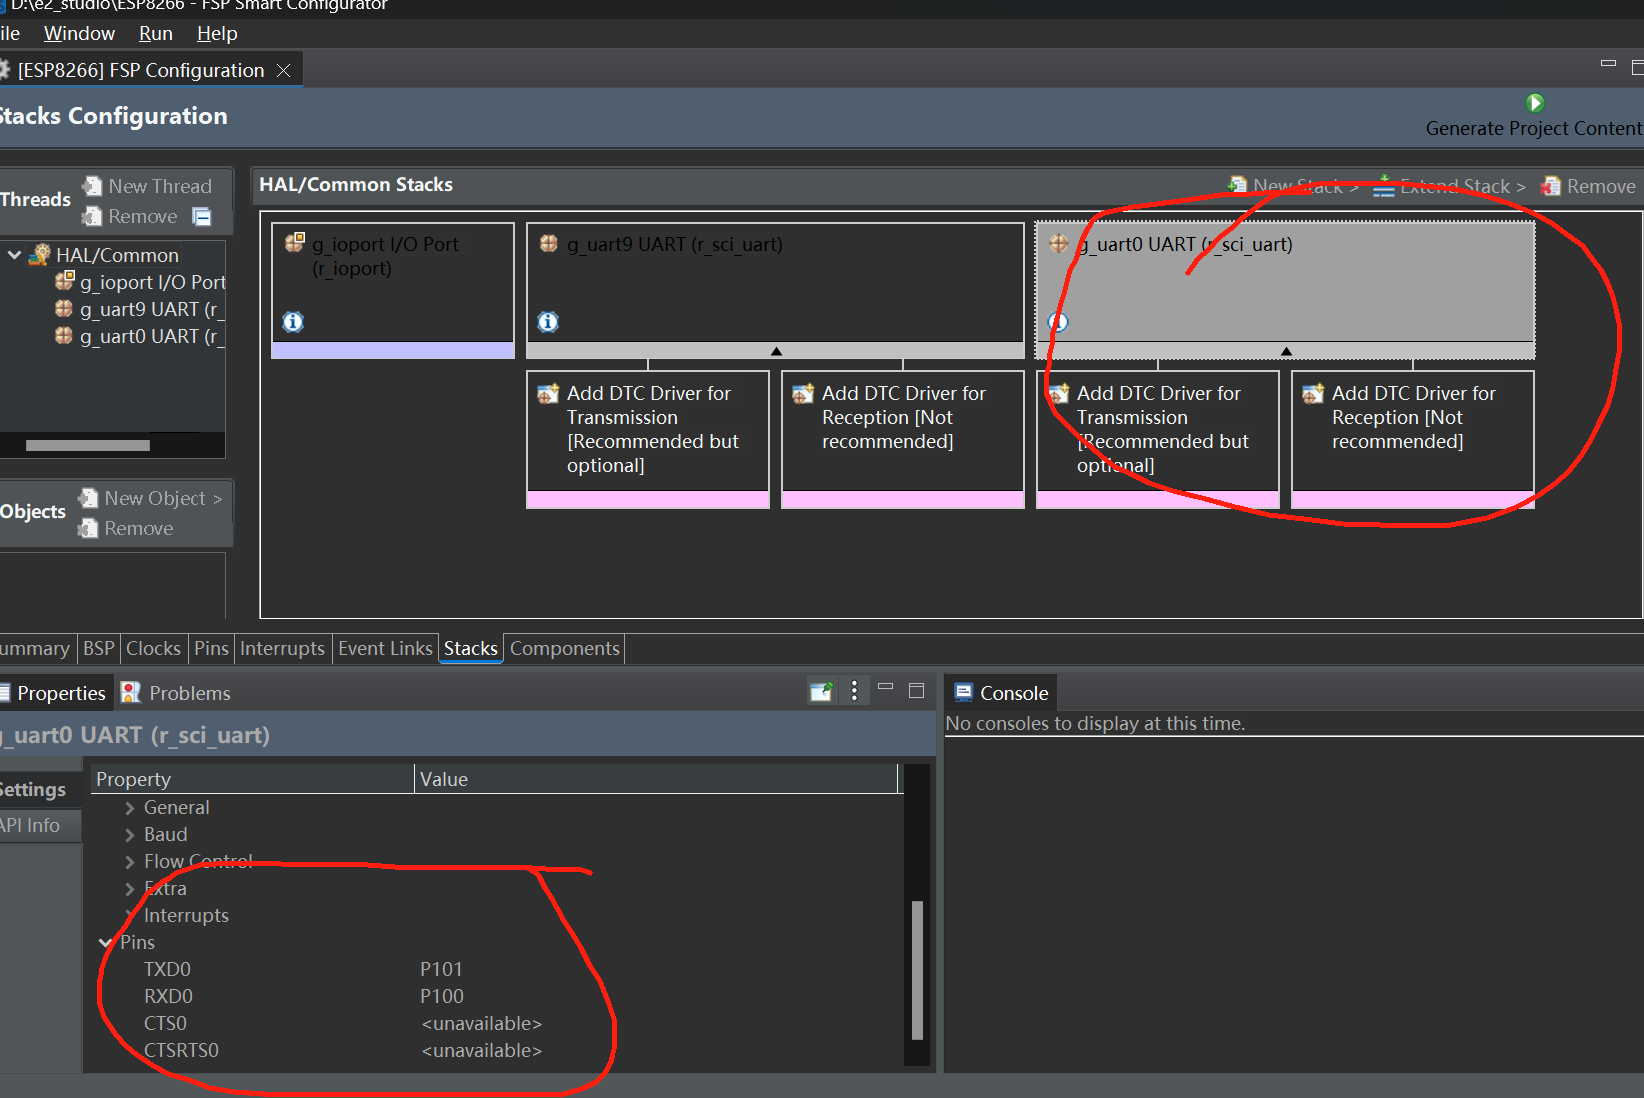The height and width of the screenshot is (1098, 1644).
Task: Click the Remove stack icon in HAL/Common Stacks
Action: click(1551, 186)
